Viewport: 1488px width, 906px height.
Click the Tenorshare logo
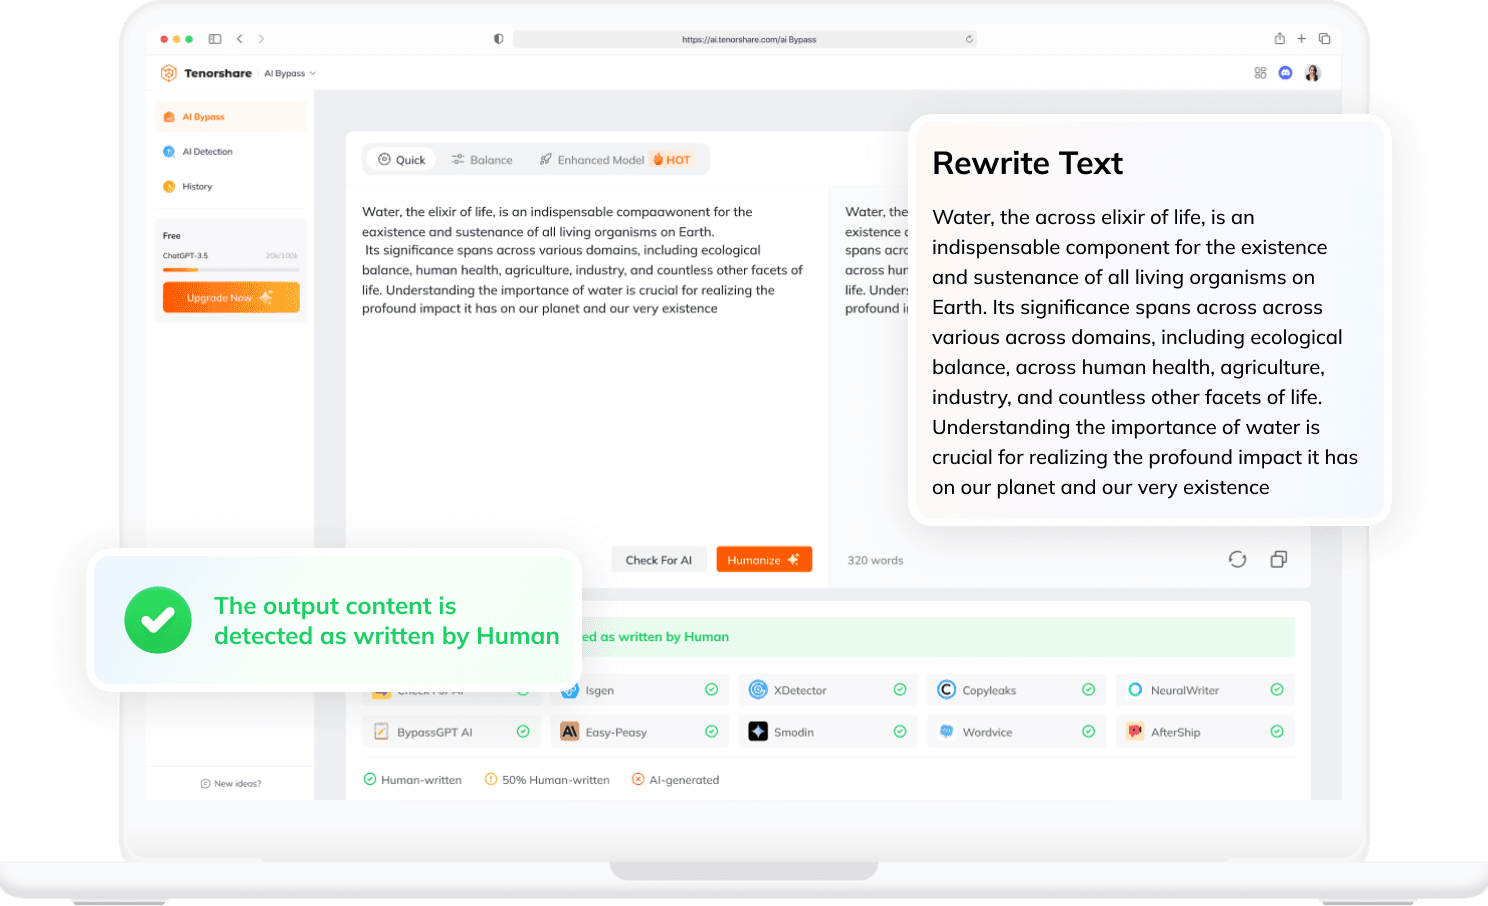tap(207, 73)
